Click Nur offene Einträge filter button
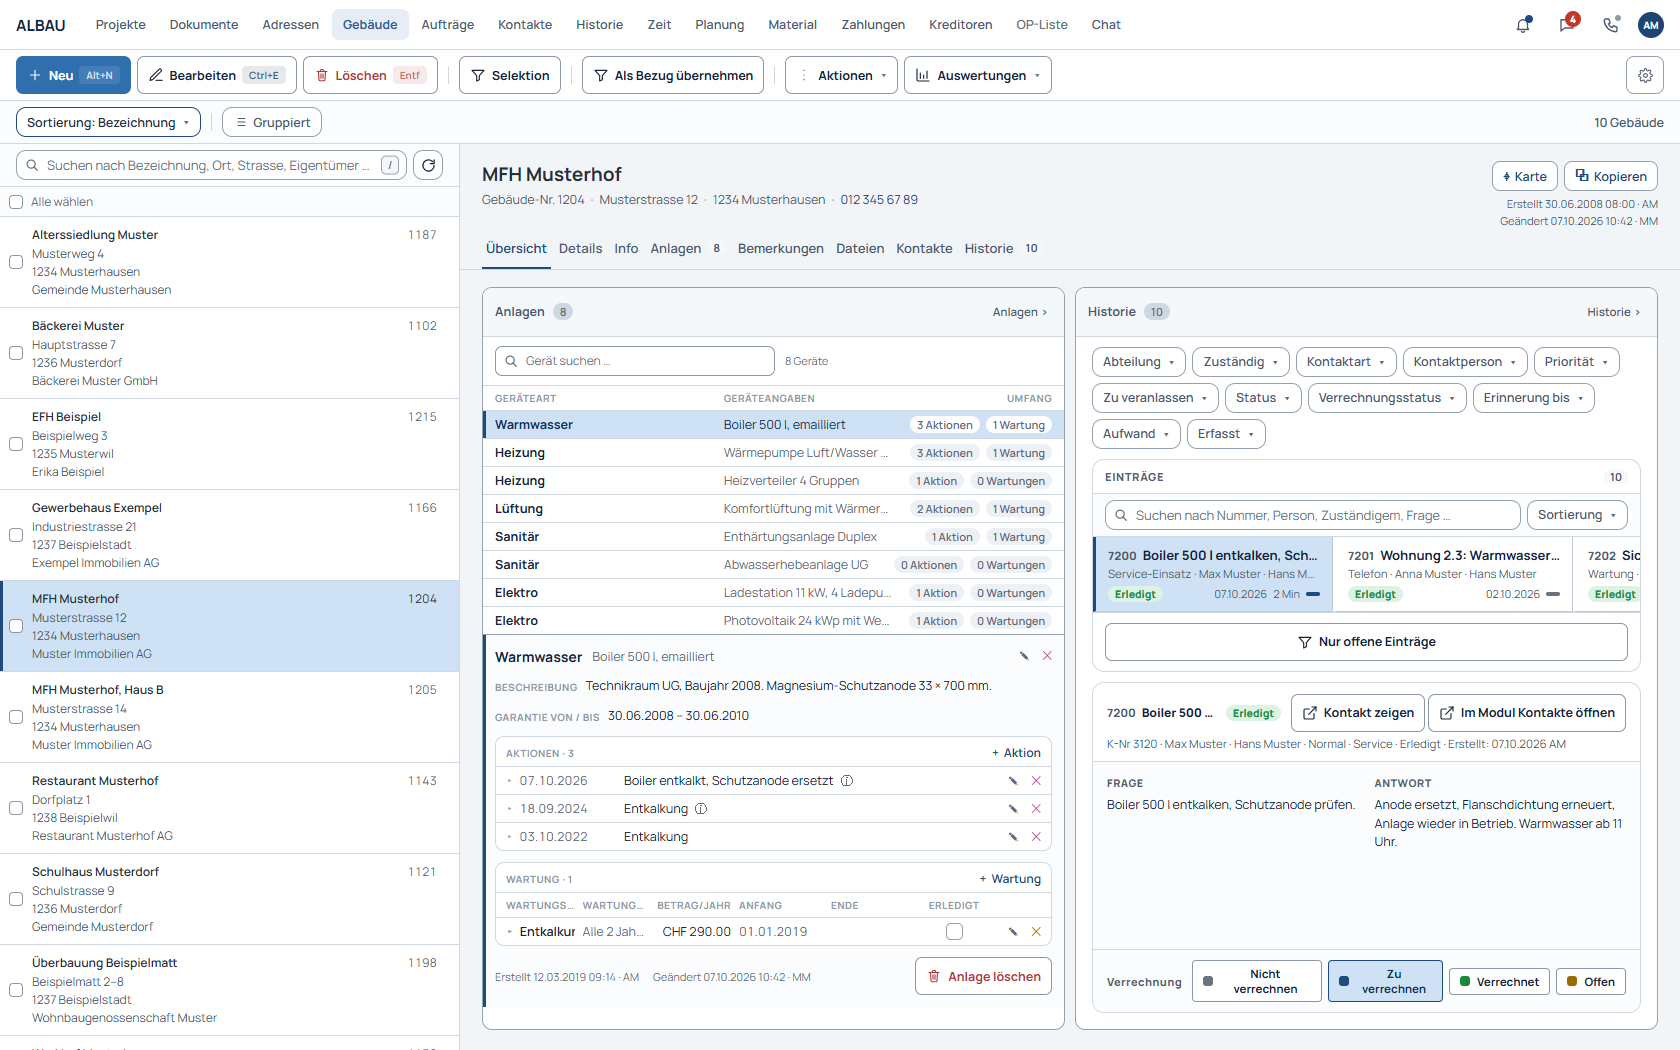 [1366, 642]
